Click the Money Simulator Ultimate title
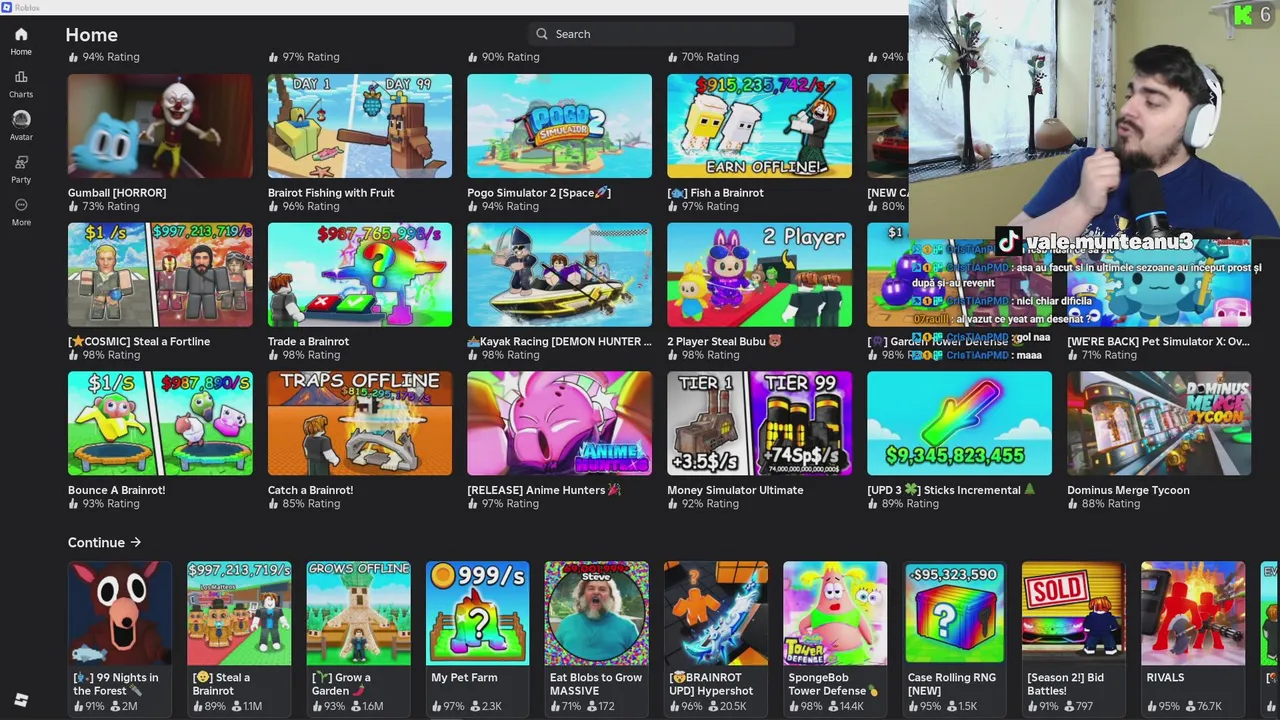This screenshot has height=720, width=1280. 735,490
